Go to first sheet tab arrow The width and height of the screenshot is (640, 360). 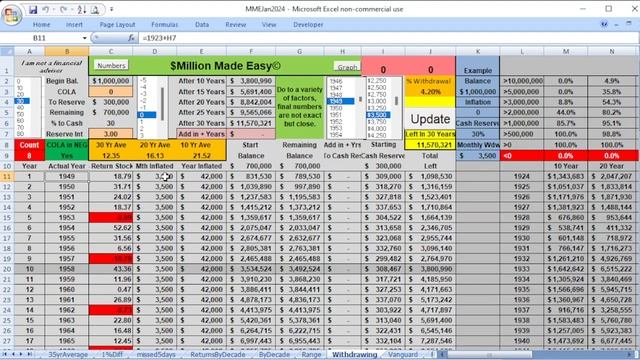5,354
